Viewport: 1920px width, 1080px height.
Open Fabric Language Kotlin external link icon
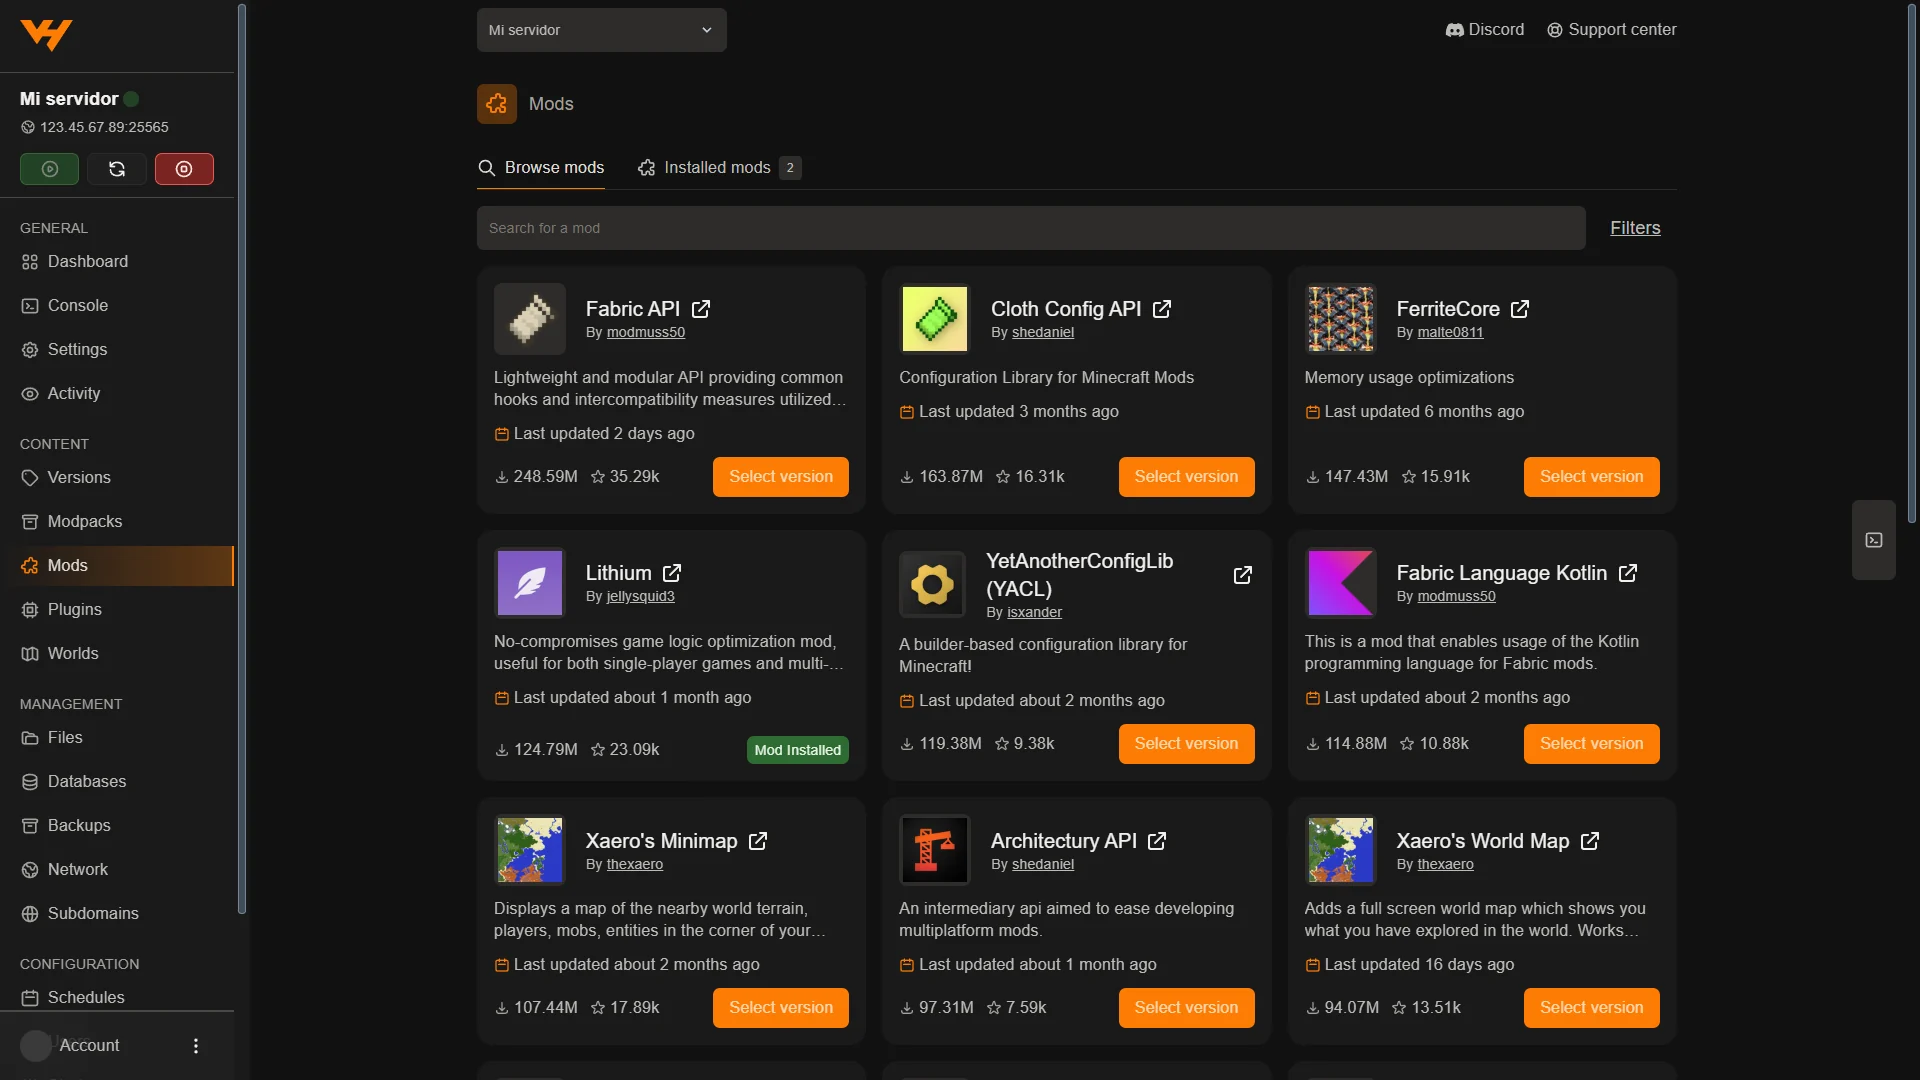1628,573
